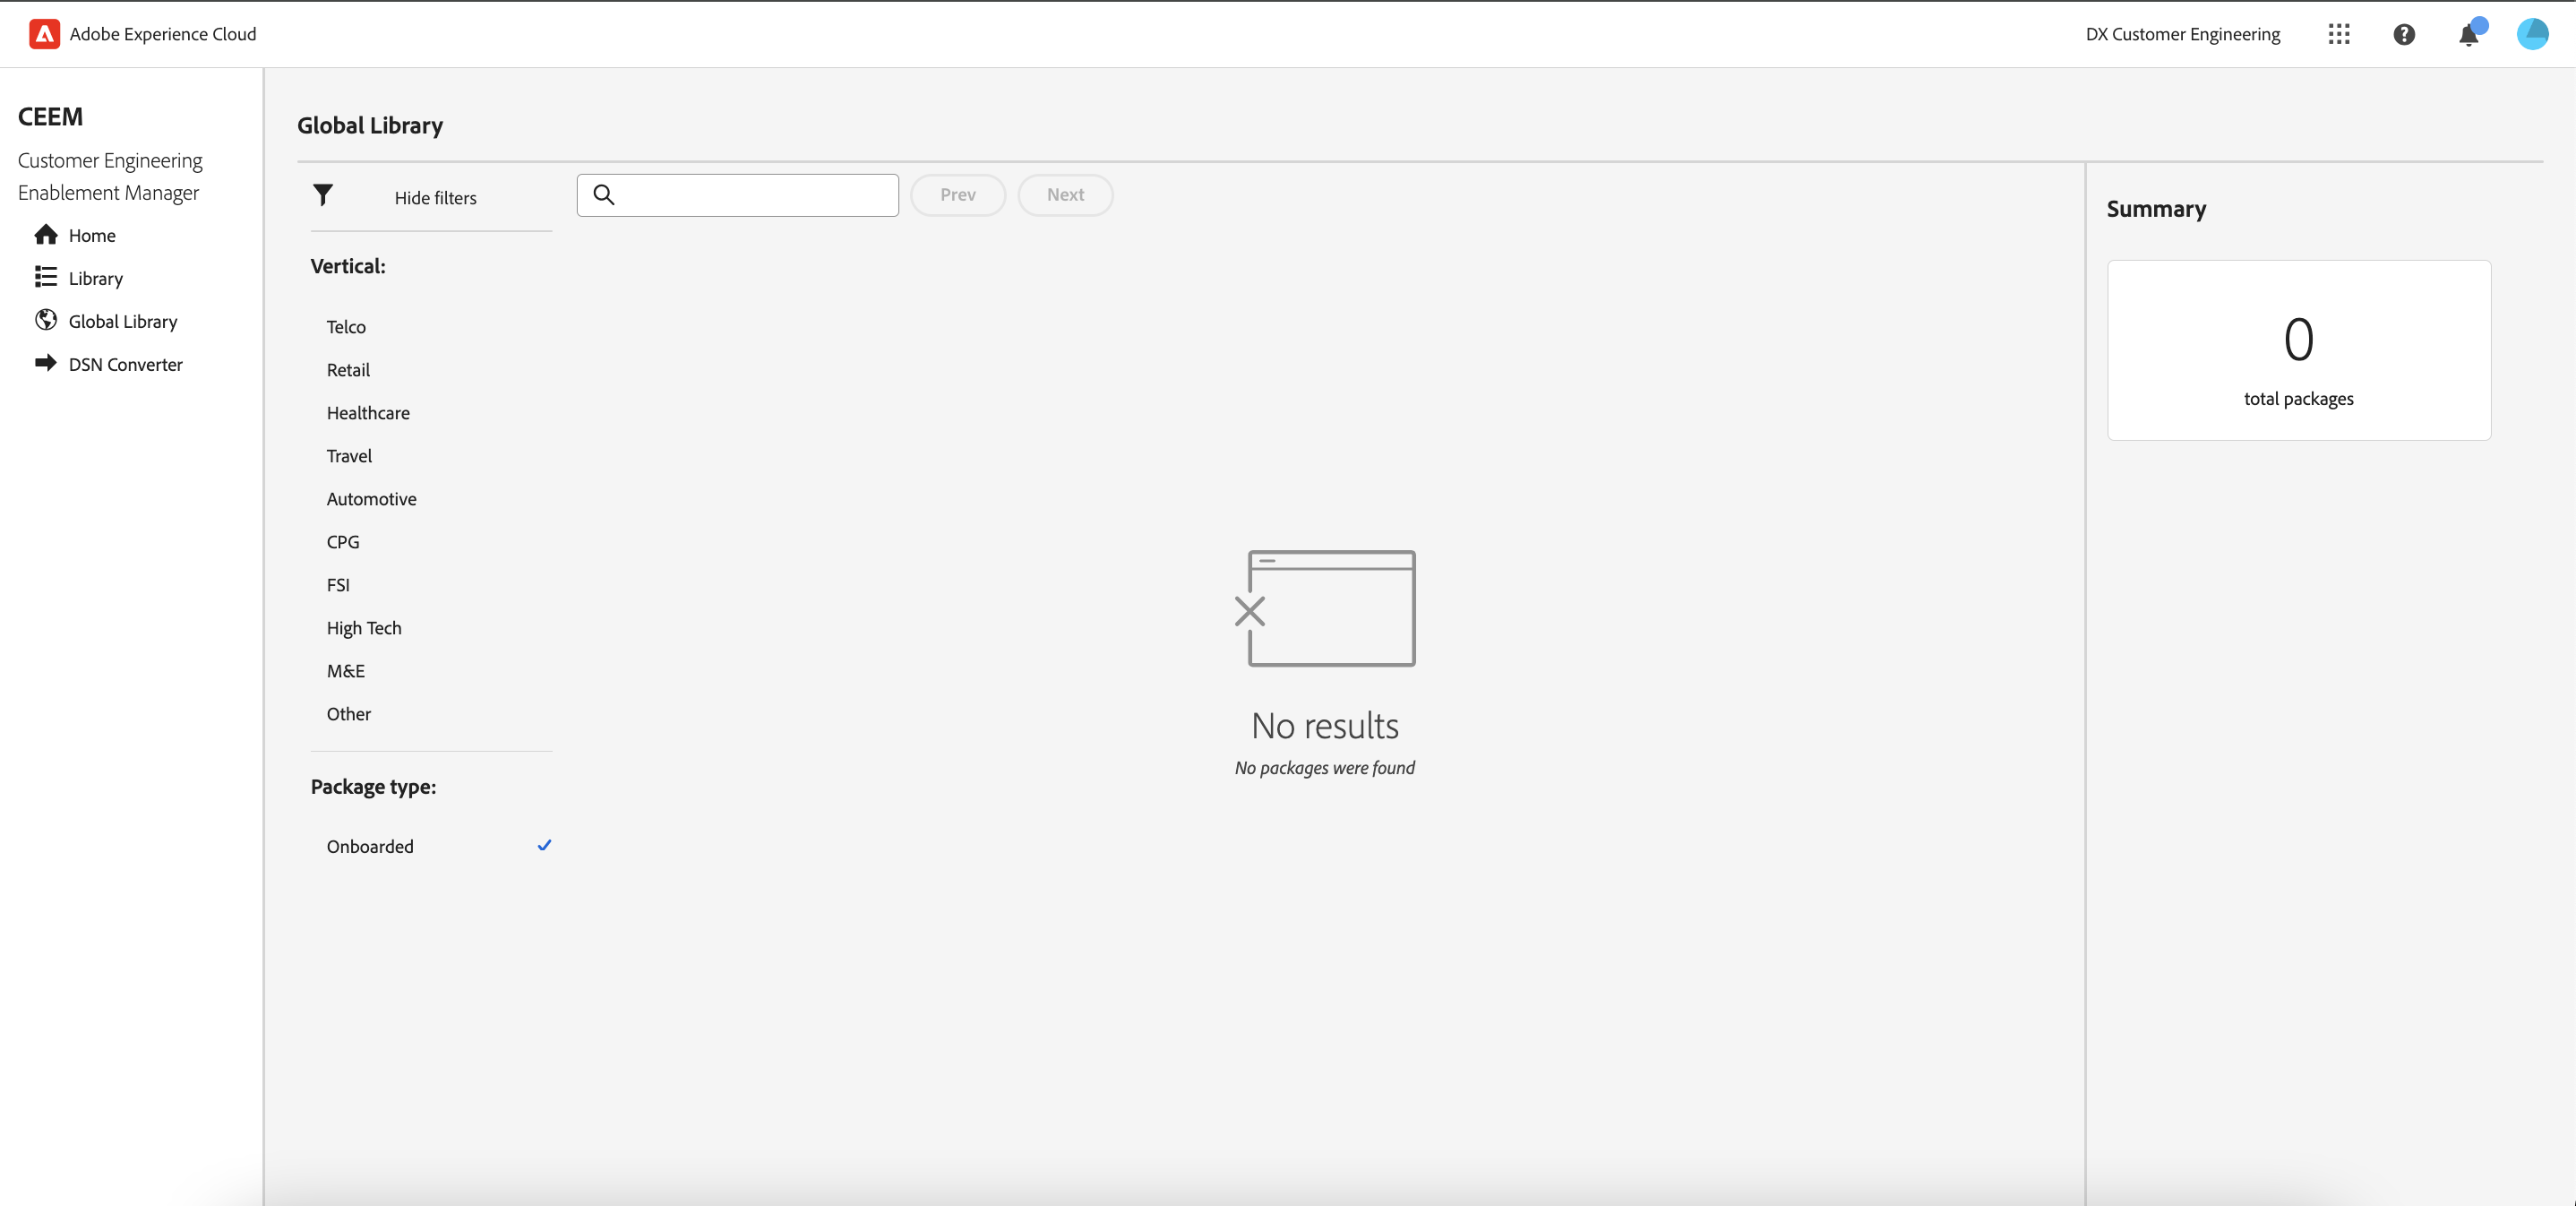2576x1206 pixels.
Task: Open the help question mark icon
Action: 2404,34
